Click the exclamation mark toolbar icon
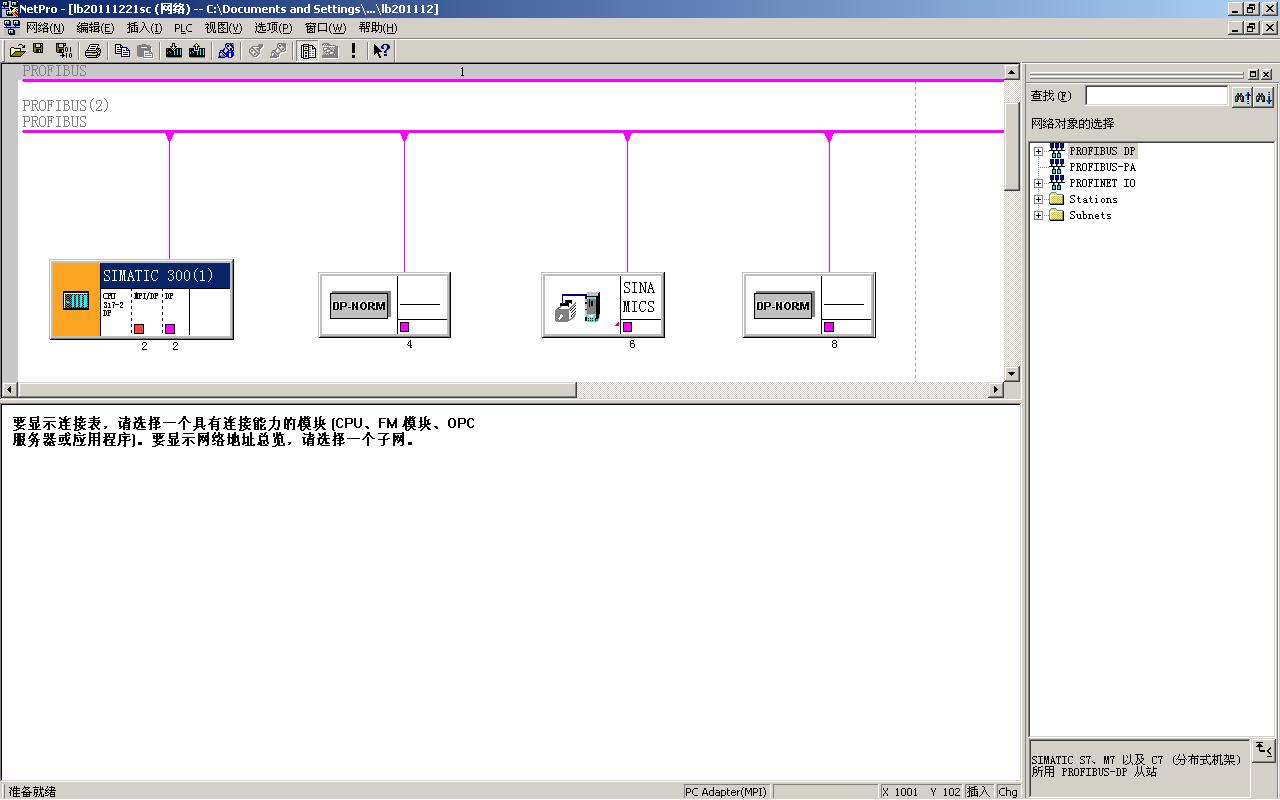 pyautogui.click(x=353, y=50)
